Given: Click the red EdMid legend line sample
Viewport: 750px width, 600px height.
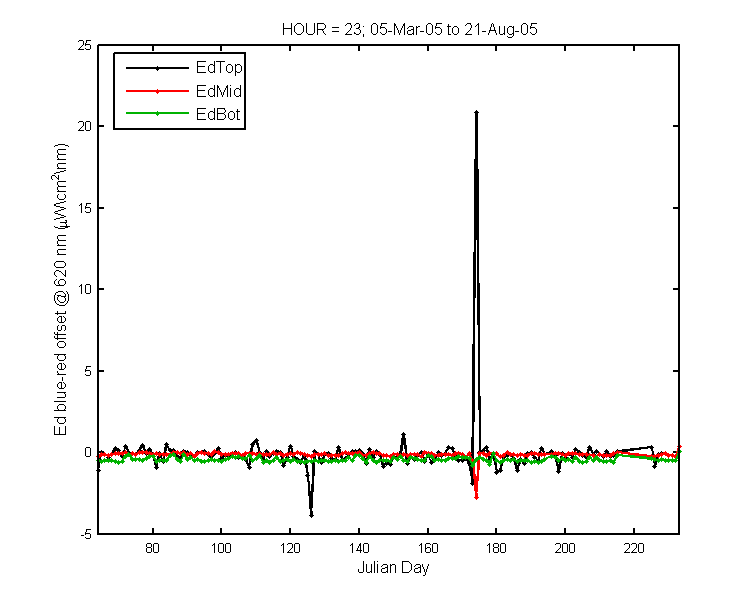Looking at the screenshot, I should (157, 91).
